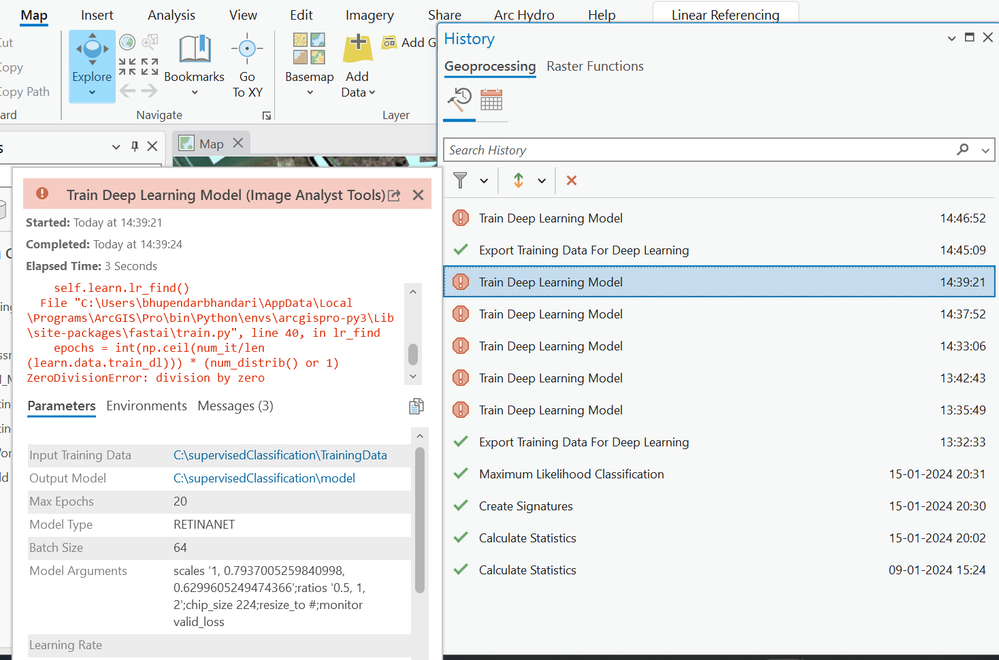
Task: Open the Analysis ribbon tab
Action: coord(171,15)
